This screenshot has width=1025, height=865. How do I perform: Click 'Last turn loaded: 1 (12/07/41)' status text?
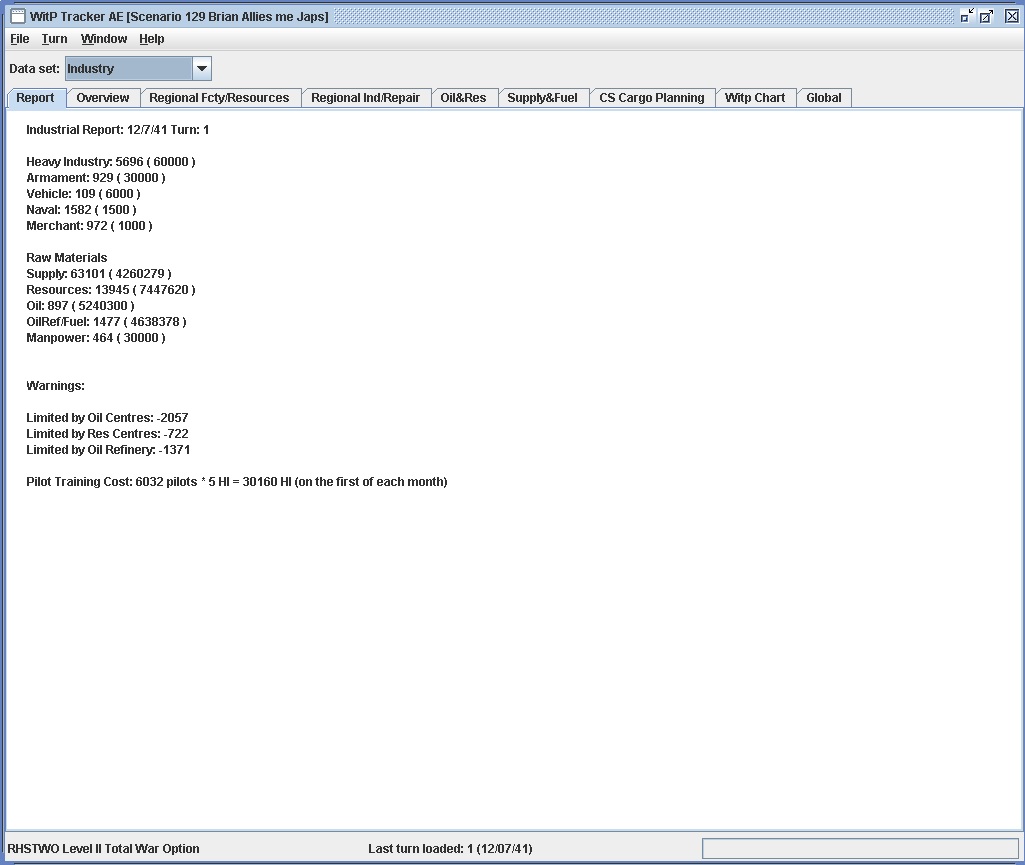click(x=450, y=849)
